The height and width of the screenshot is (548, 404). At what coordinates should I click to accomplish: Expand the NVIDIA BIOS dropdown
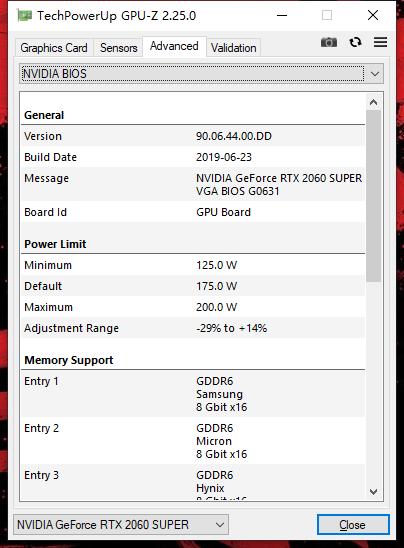202,74
